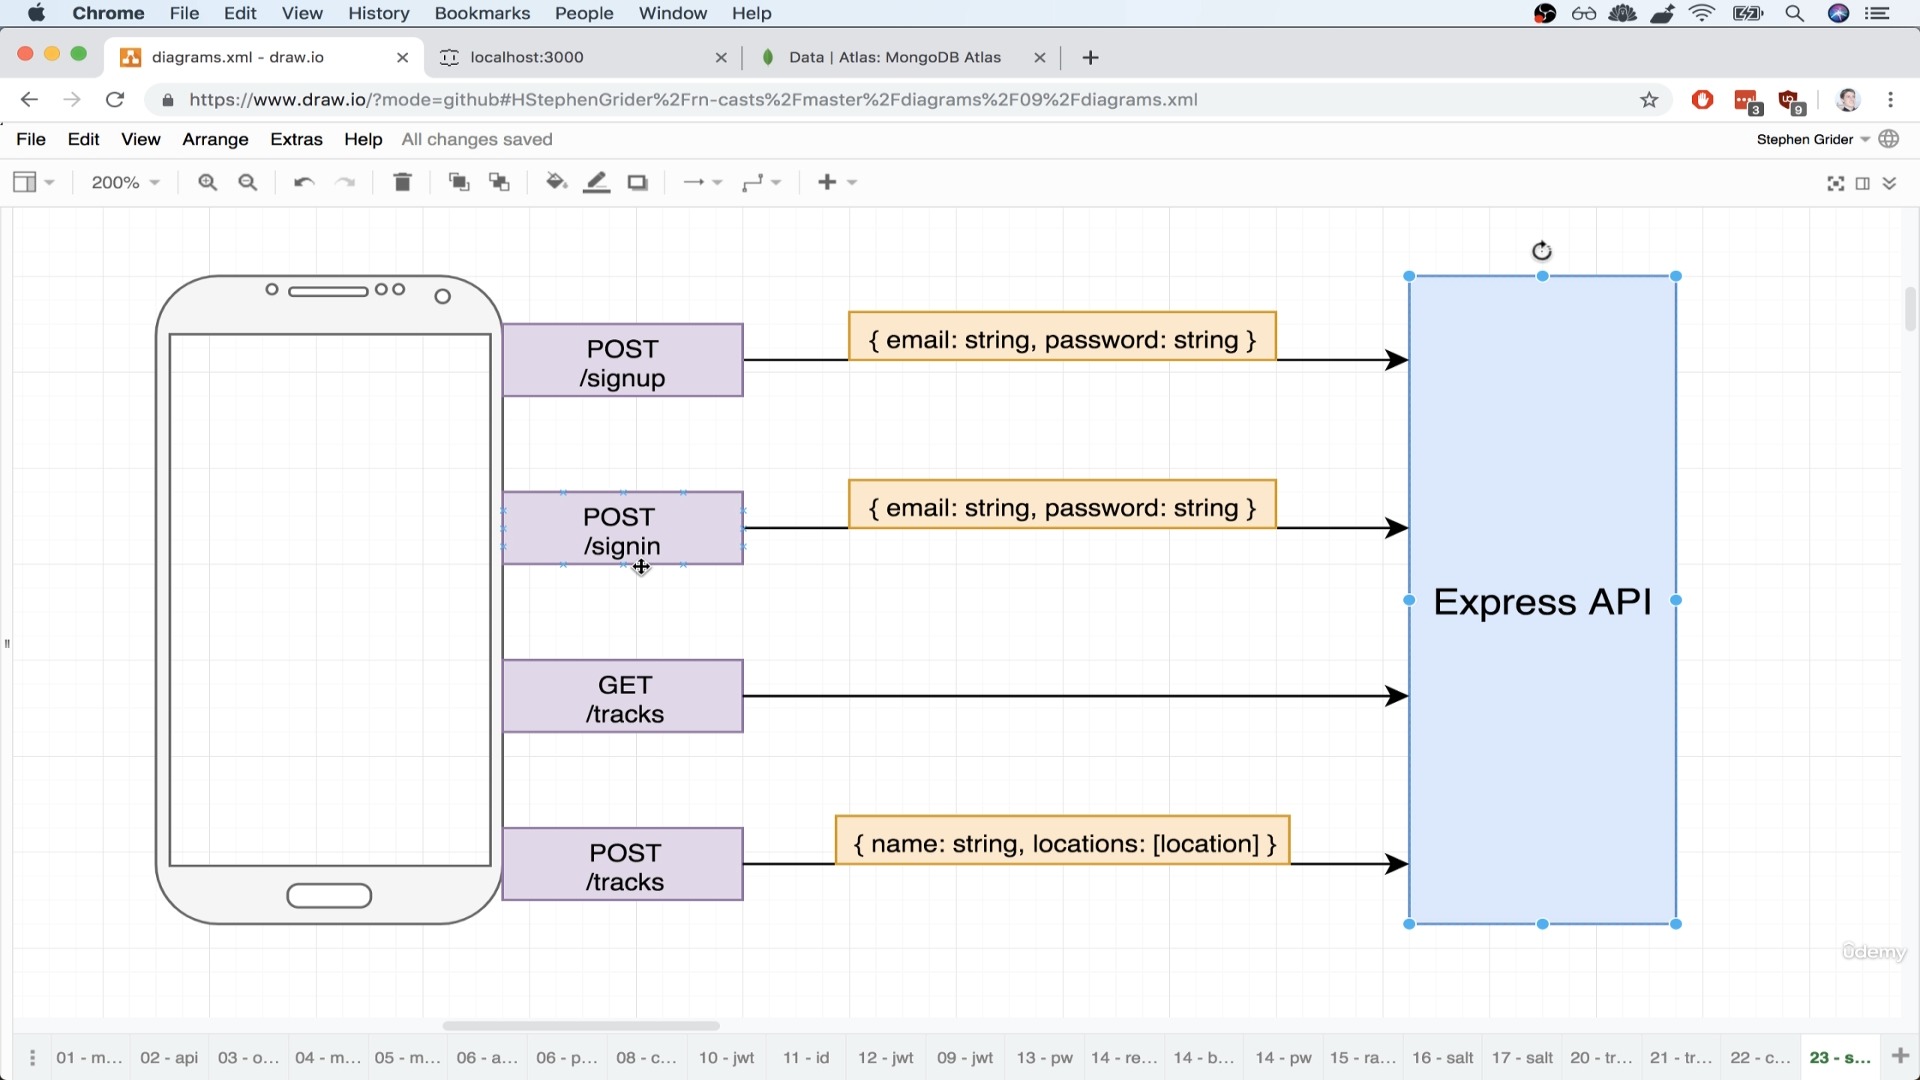Image resolution: width=1920 pixels, height=1080 pixels.
Task: Bookmark this page with star icon
Action: coord(1649,100)
